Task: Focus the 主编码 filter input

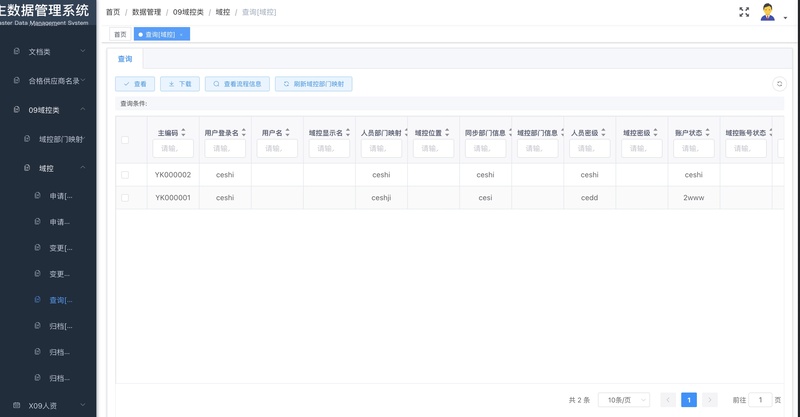Action: 173,148
